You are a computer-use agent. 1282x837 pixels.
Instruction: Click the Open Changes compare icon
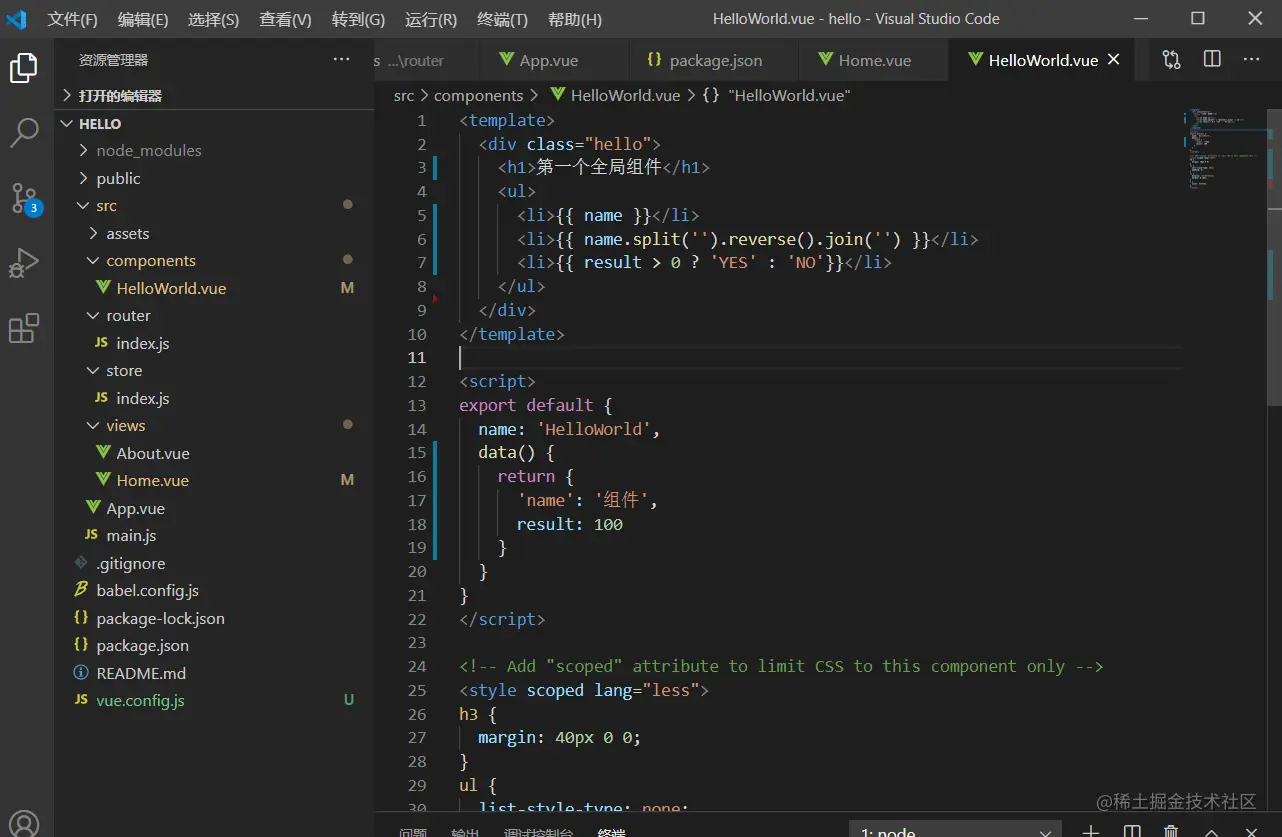[1171, 60]
